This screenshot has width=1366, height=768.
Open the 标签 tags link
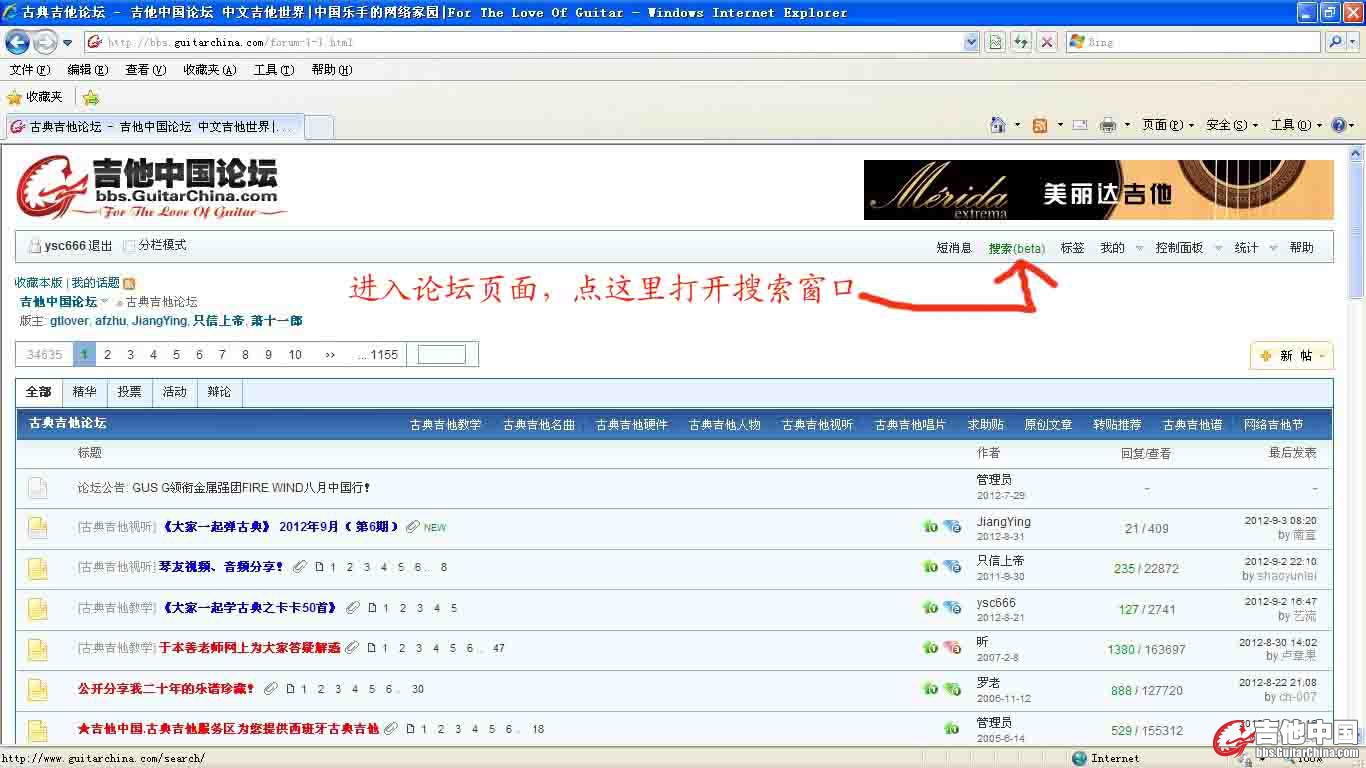point(1073,248)
